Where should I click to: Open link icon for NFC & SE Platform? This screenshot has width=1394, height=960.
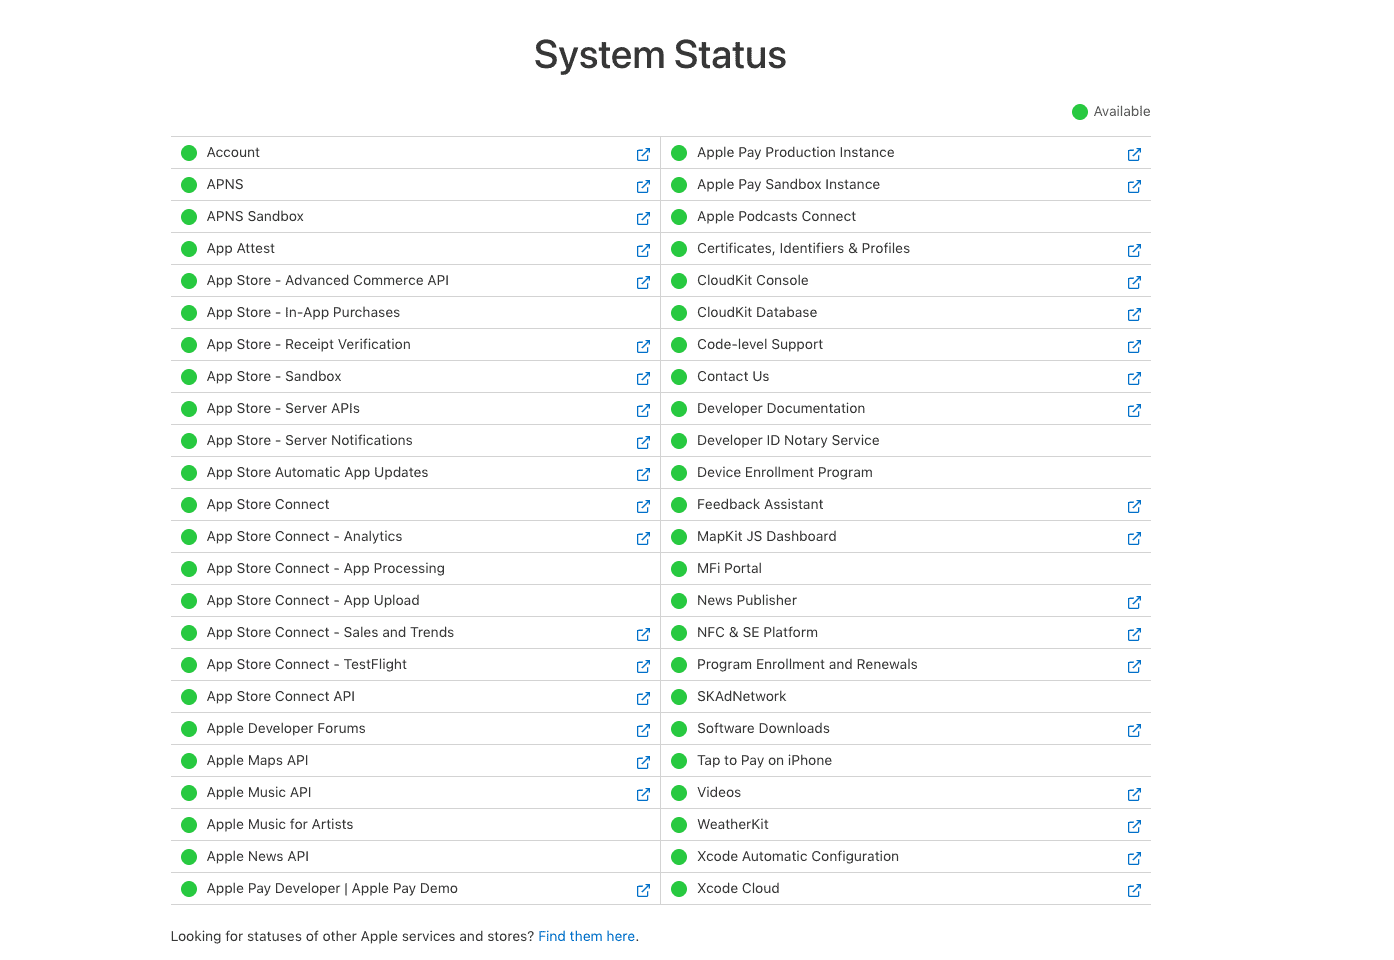(1134, 634)
